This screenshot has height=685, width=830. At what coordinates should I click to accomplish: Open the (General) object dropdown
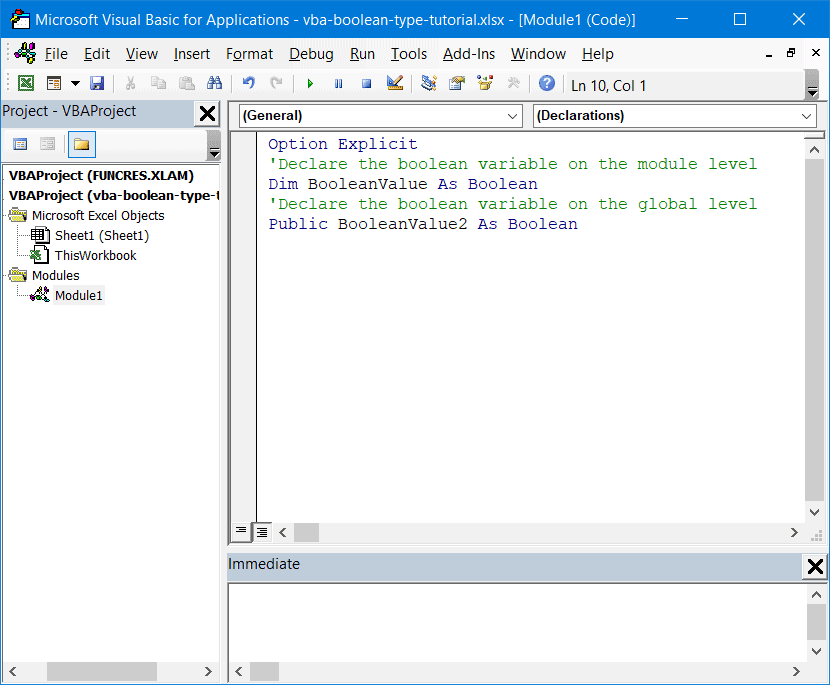520,116
